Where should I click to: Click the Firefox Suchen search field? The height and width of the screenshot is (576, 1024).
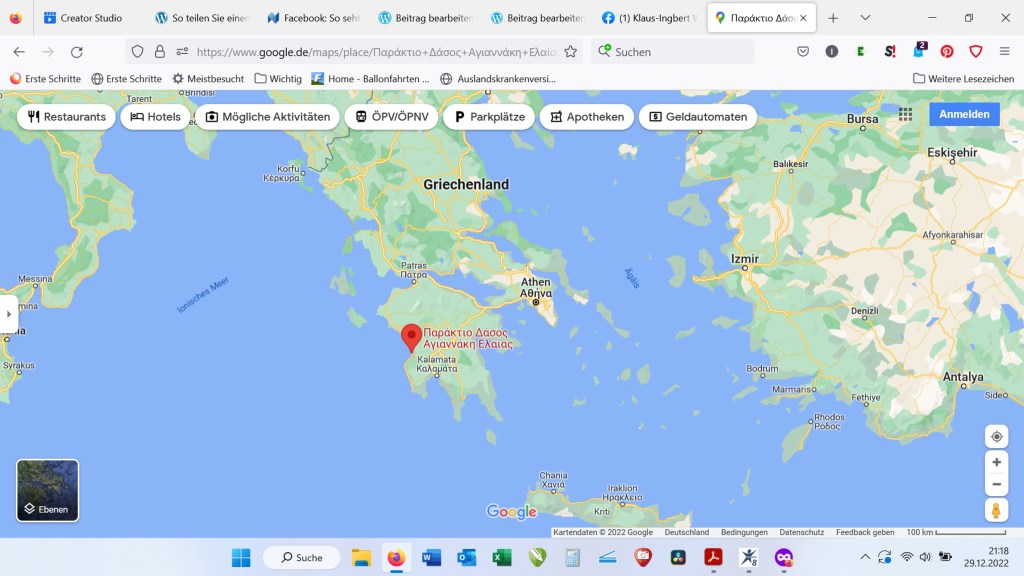680,52
